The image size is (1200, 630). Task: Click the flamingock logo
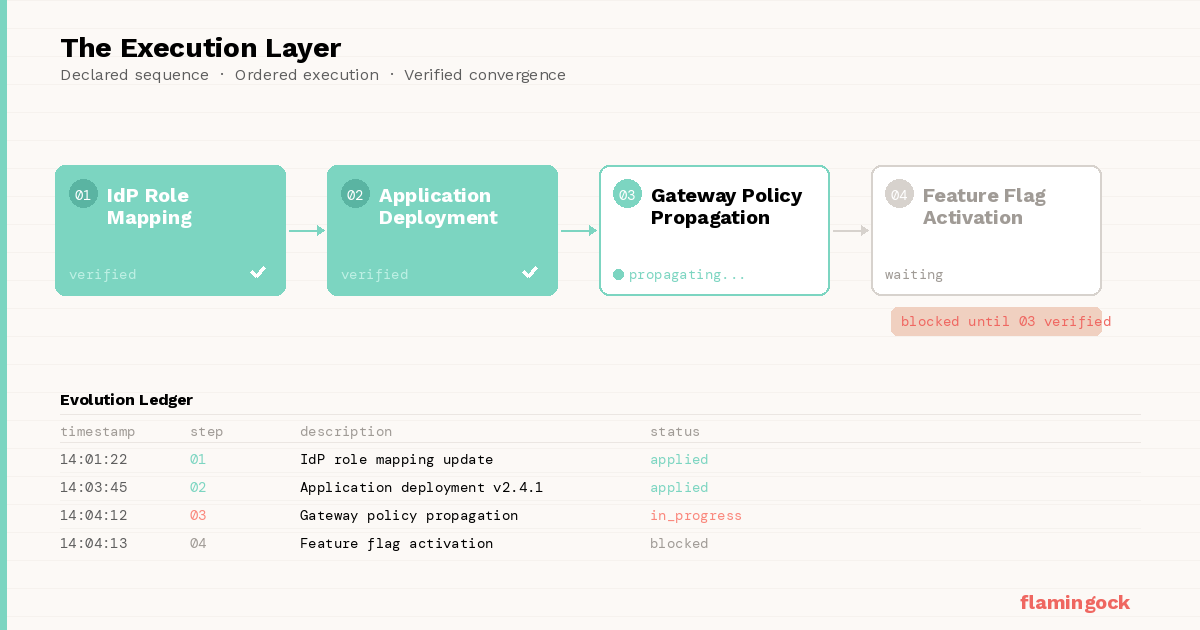click(x=1075, y=602)
